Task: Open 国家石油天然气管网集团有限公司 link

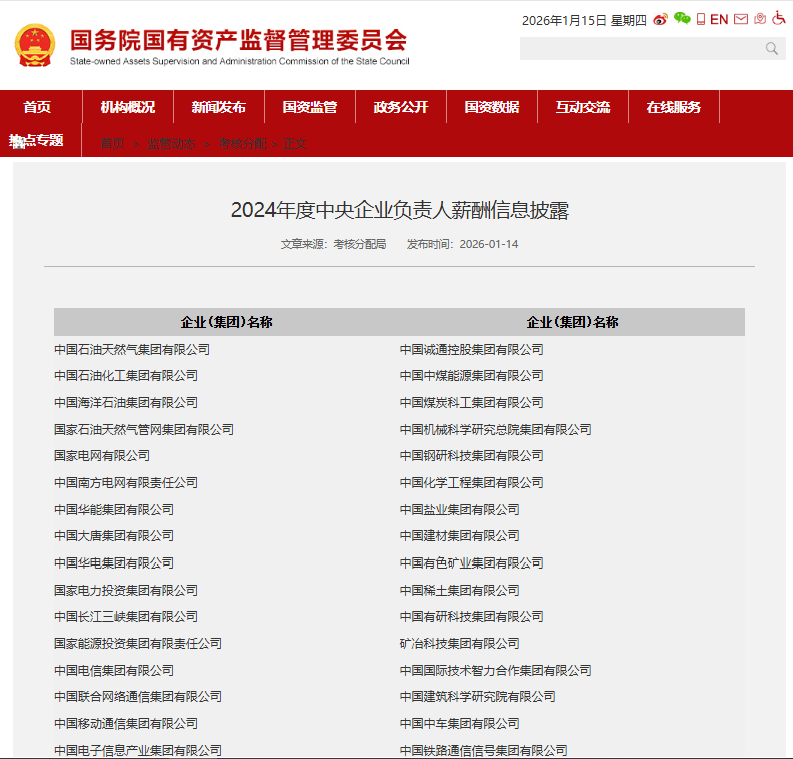Action: point(144,429)
